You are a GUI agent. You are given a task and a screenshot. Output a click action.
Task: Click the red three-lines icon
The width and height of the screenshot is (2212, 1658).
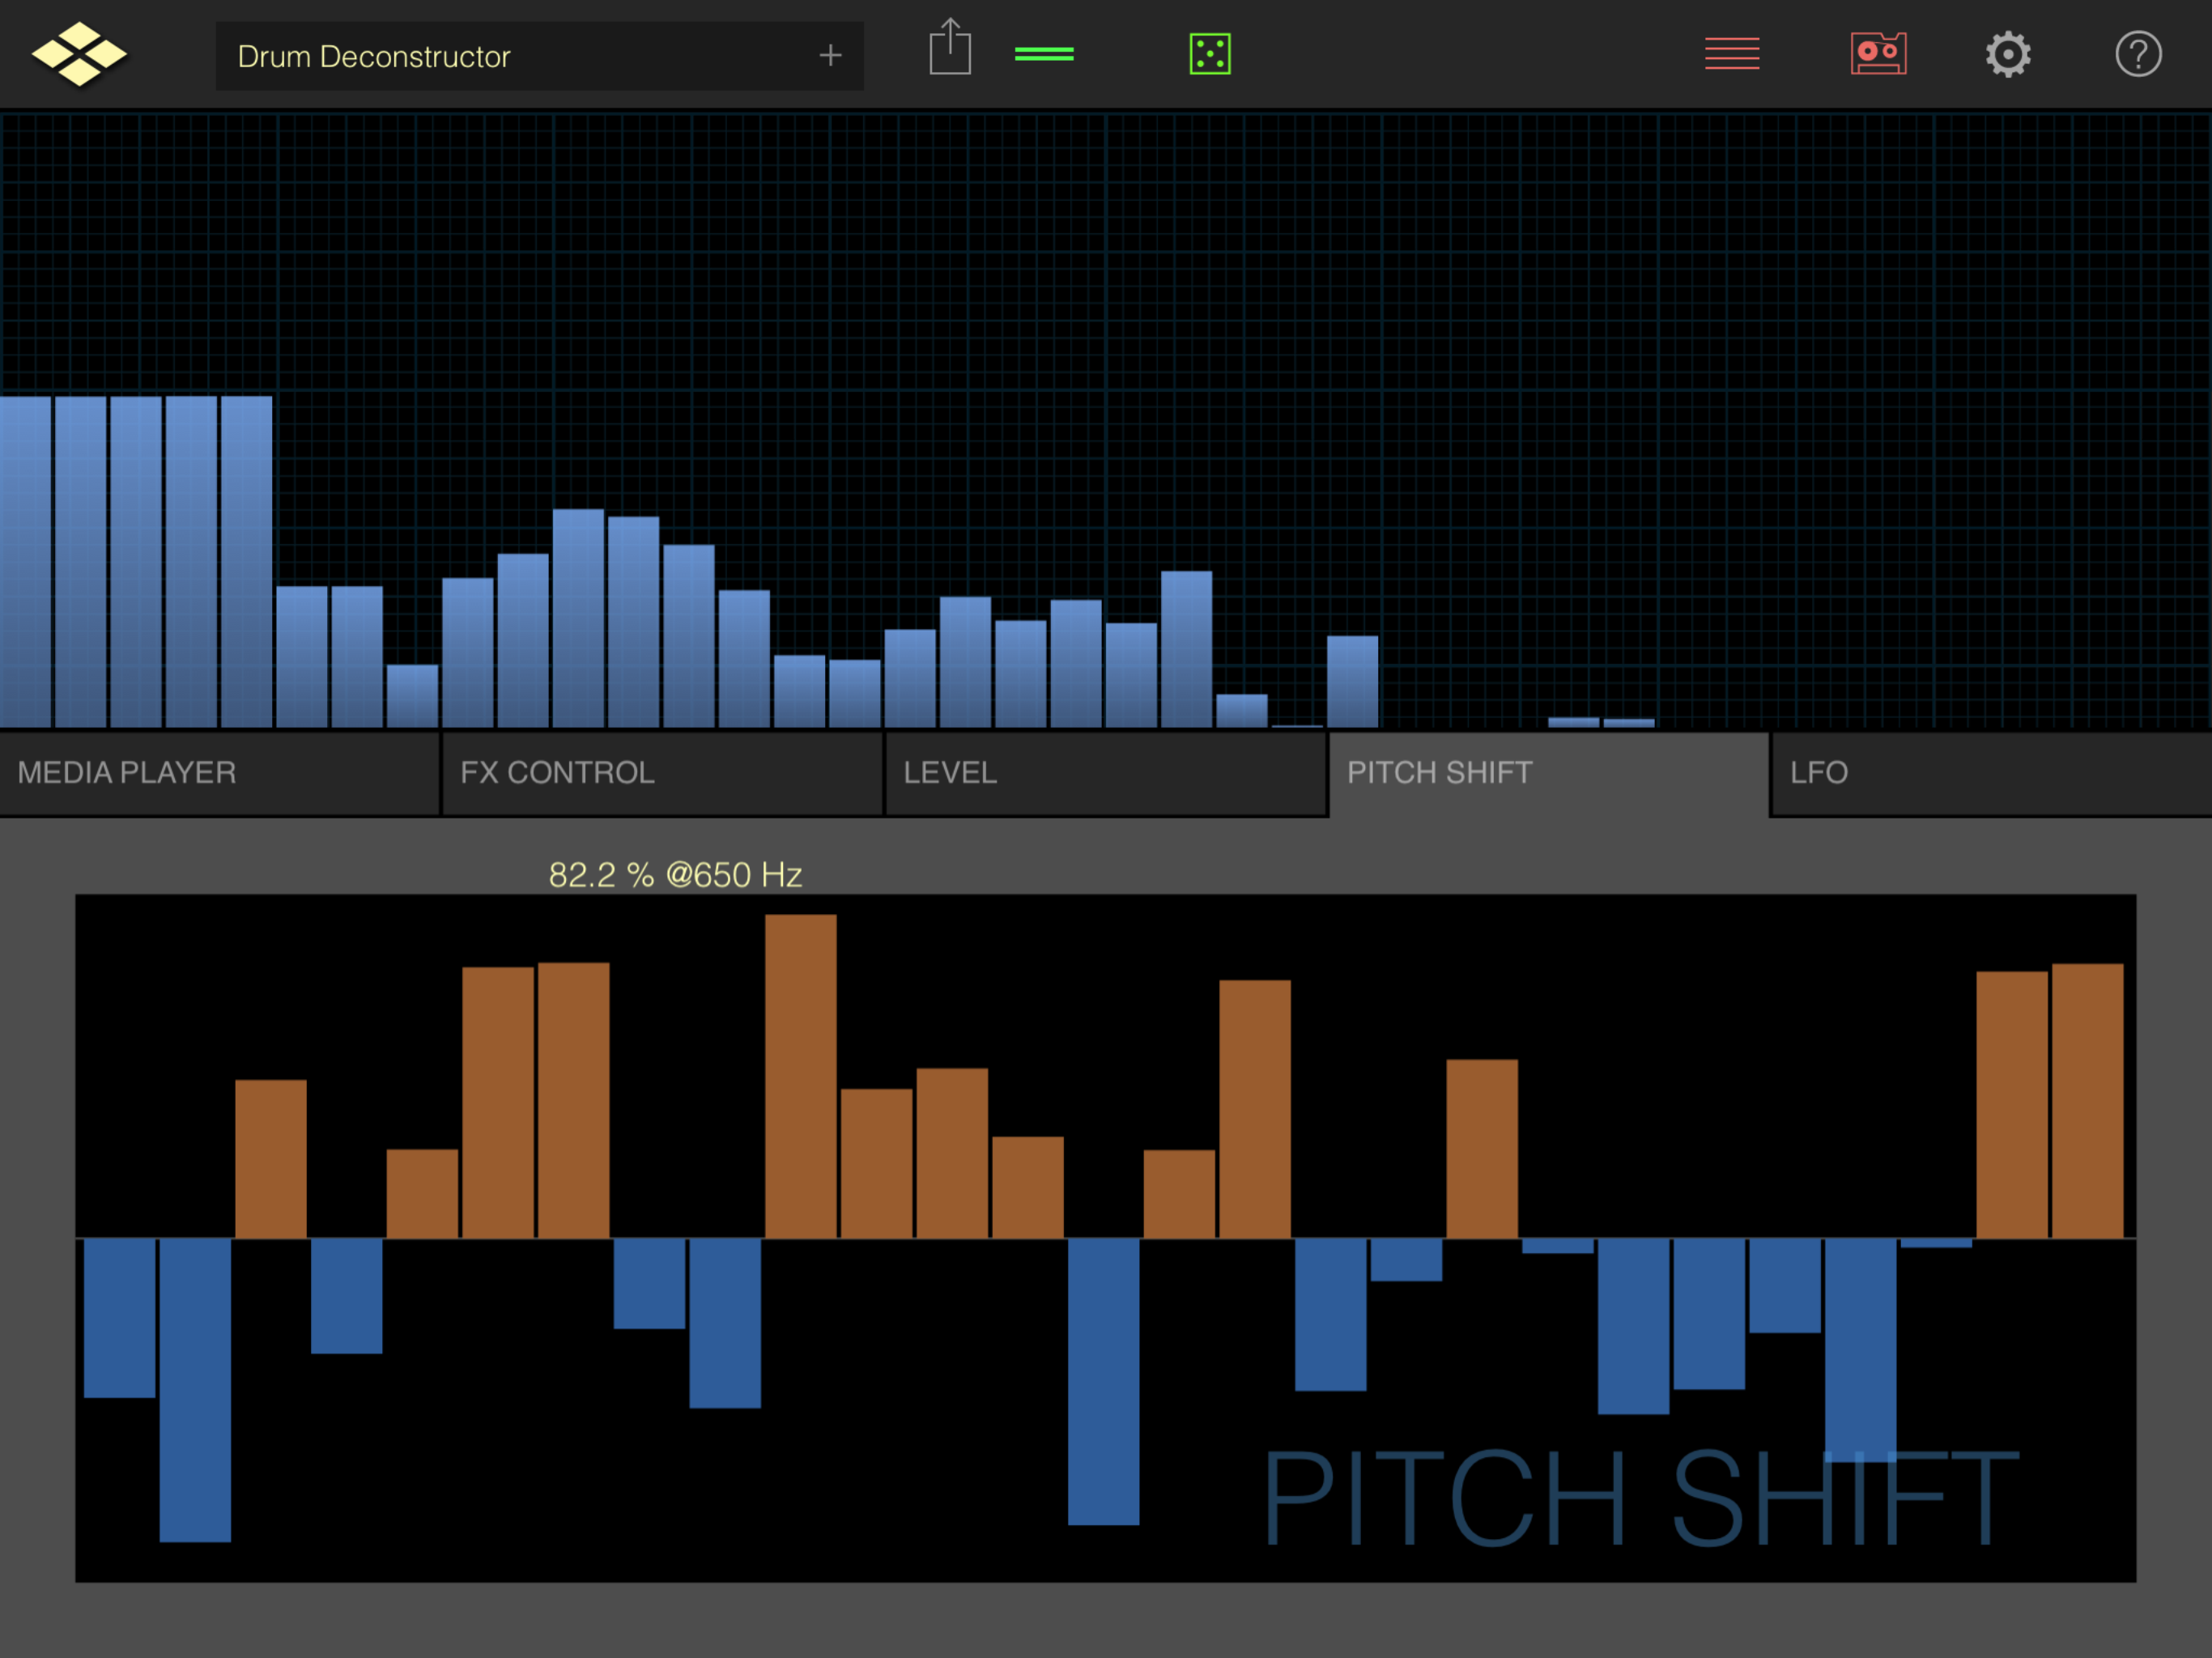(1731, 54)
